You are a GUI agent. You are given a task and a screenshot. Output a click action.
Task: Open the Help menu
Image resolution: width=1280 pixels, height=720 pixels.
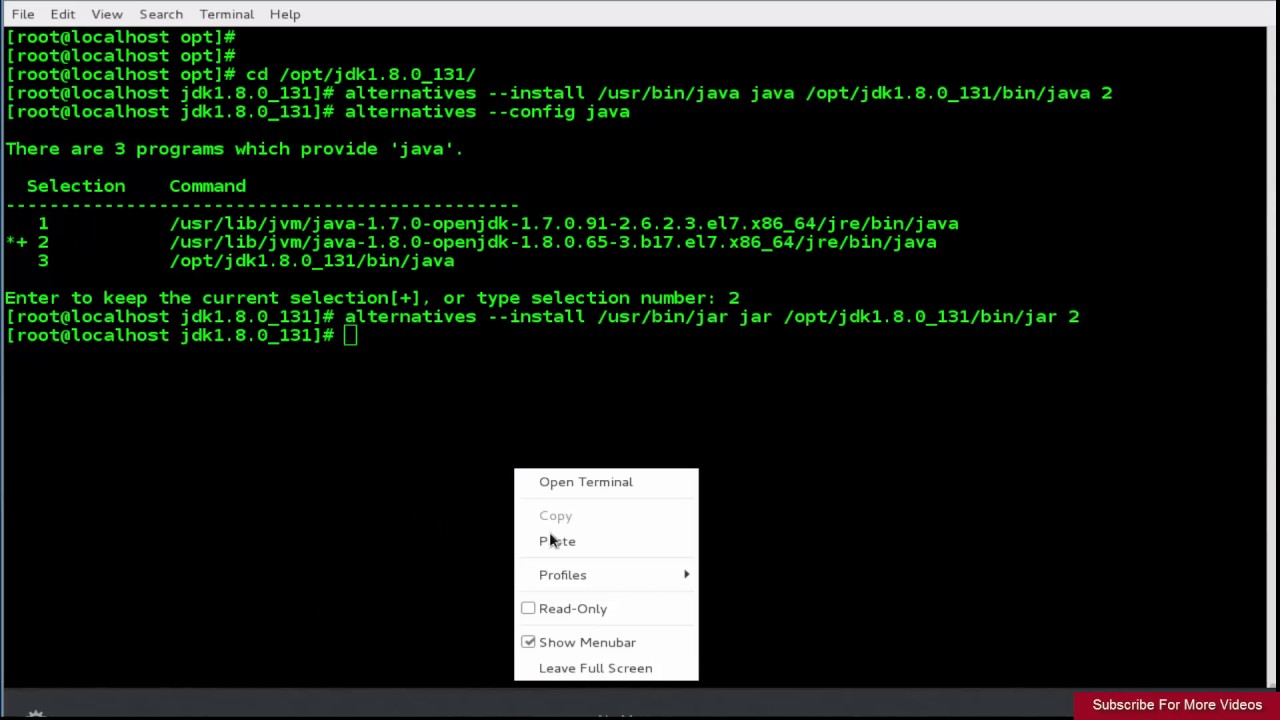[x=285, y=14]
